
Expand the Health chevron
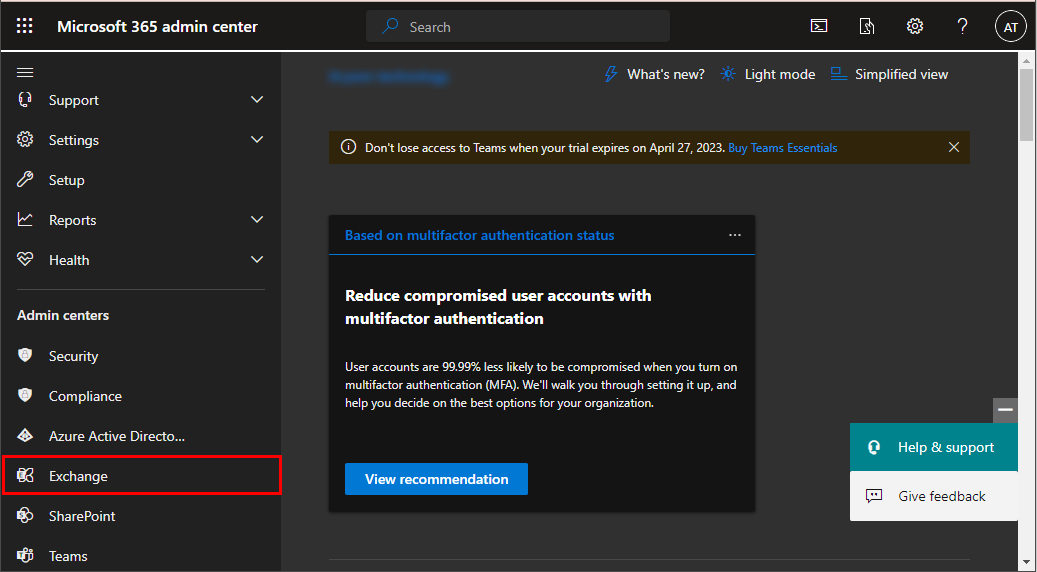(x=257, y=260)
